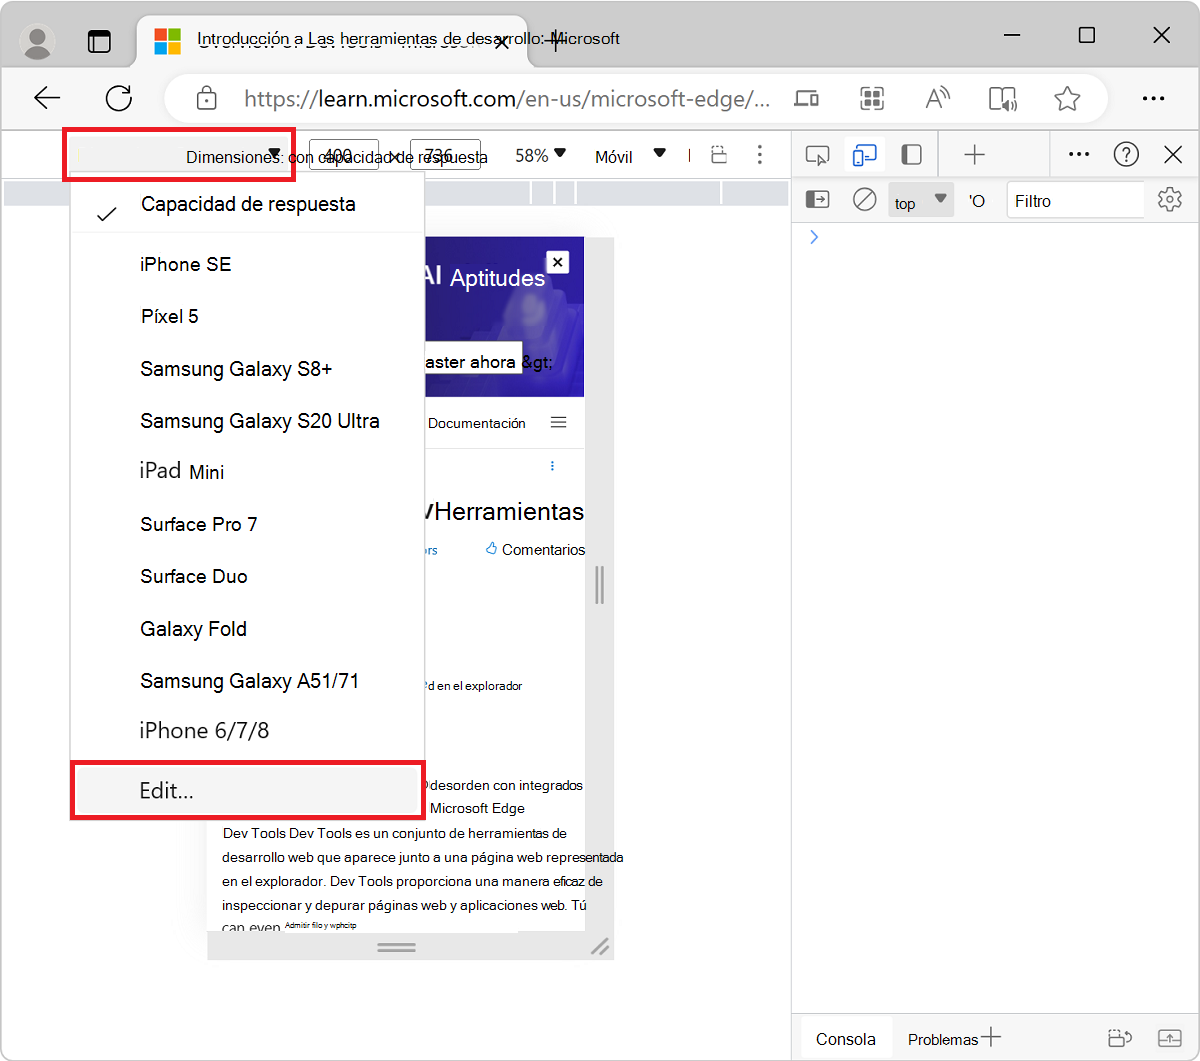
Task: Add a new tool with plus icon
Action: tap(973, 154)
